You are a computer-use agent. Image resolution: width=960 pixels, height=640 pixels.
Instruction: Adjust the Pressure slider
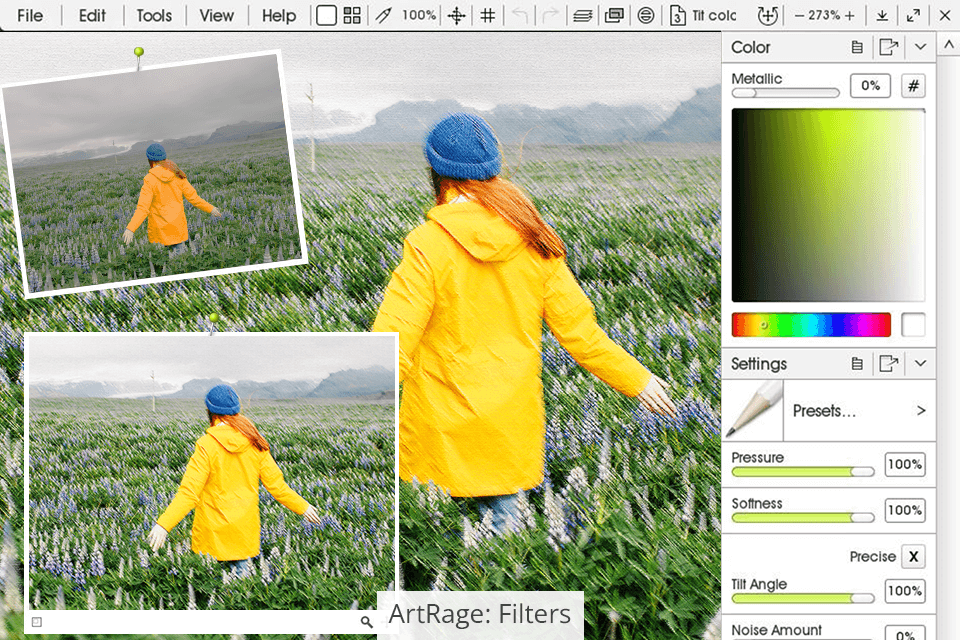803,472
